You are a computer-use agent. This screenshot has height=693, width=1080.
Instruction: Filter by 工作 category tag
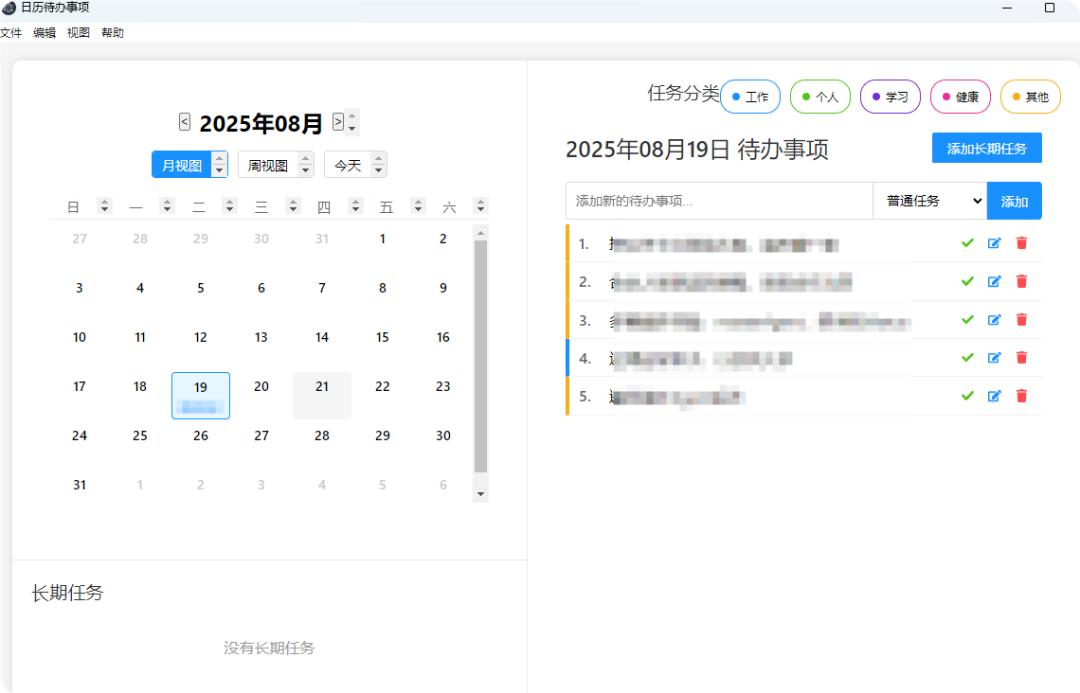coord(750,96)
